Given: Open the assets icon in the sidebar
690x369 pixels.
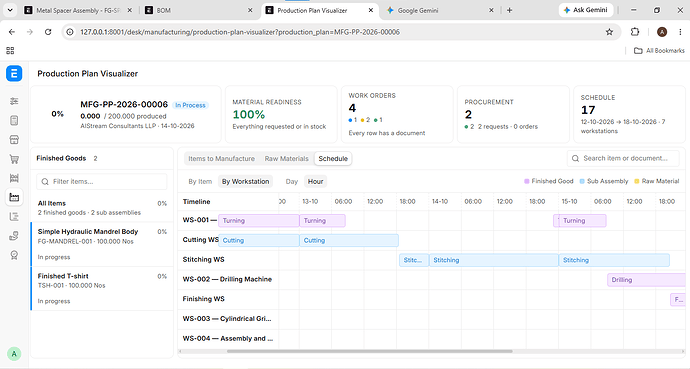Looking at the screenshot, I should (x=14, y=236).
